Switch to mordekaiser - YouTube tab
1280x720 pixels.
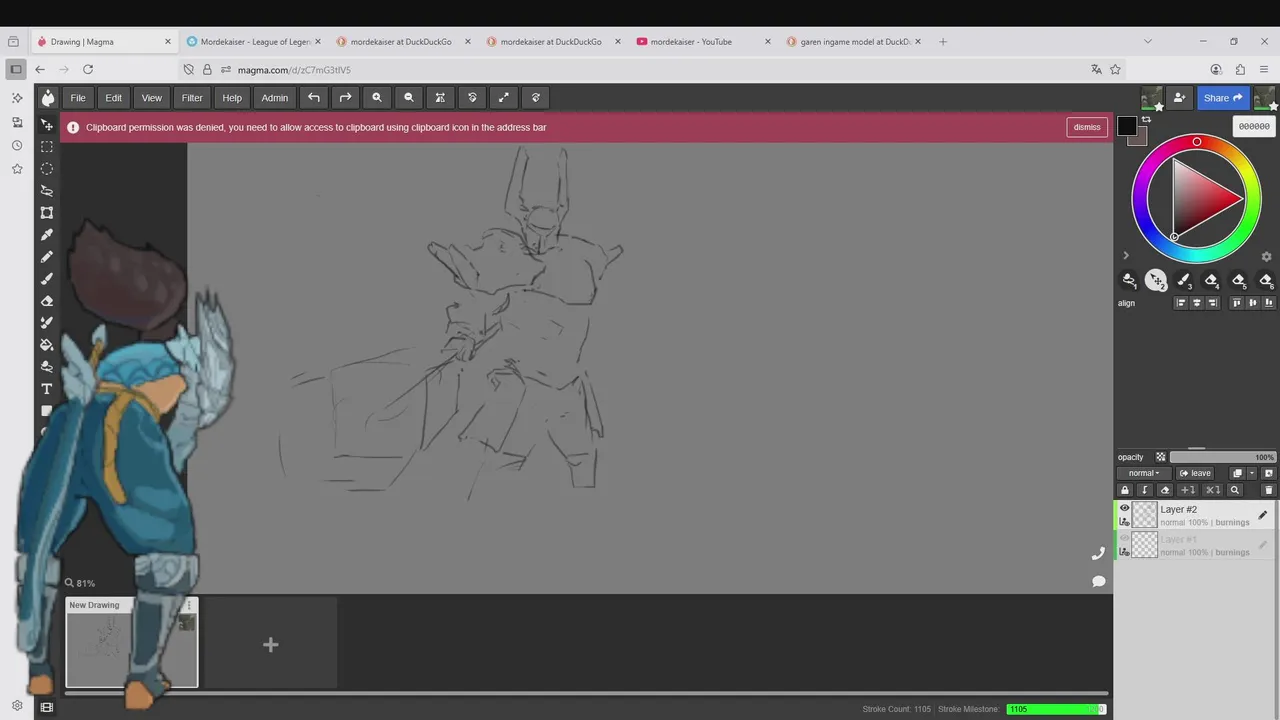point(705,42)
